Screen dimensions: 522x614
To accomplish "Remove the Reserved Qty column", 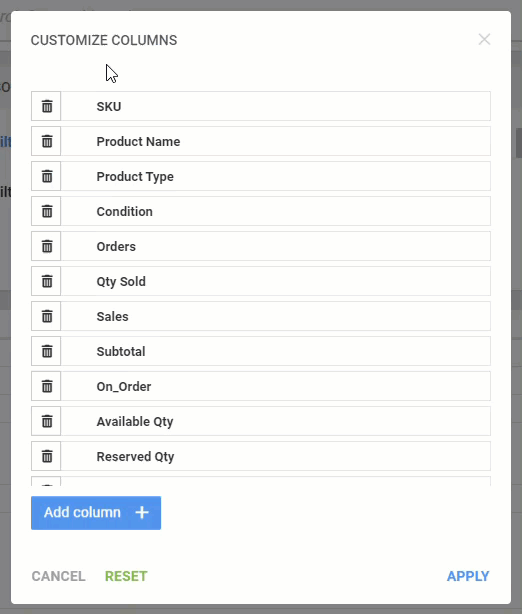I will [x=46, y=456].
